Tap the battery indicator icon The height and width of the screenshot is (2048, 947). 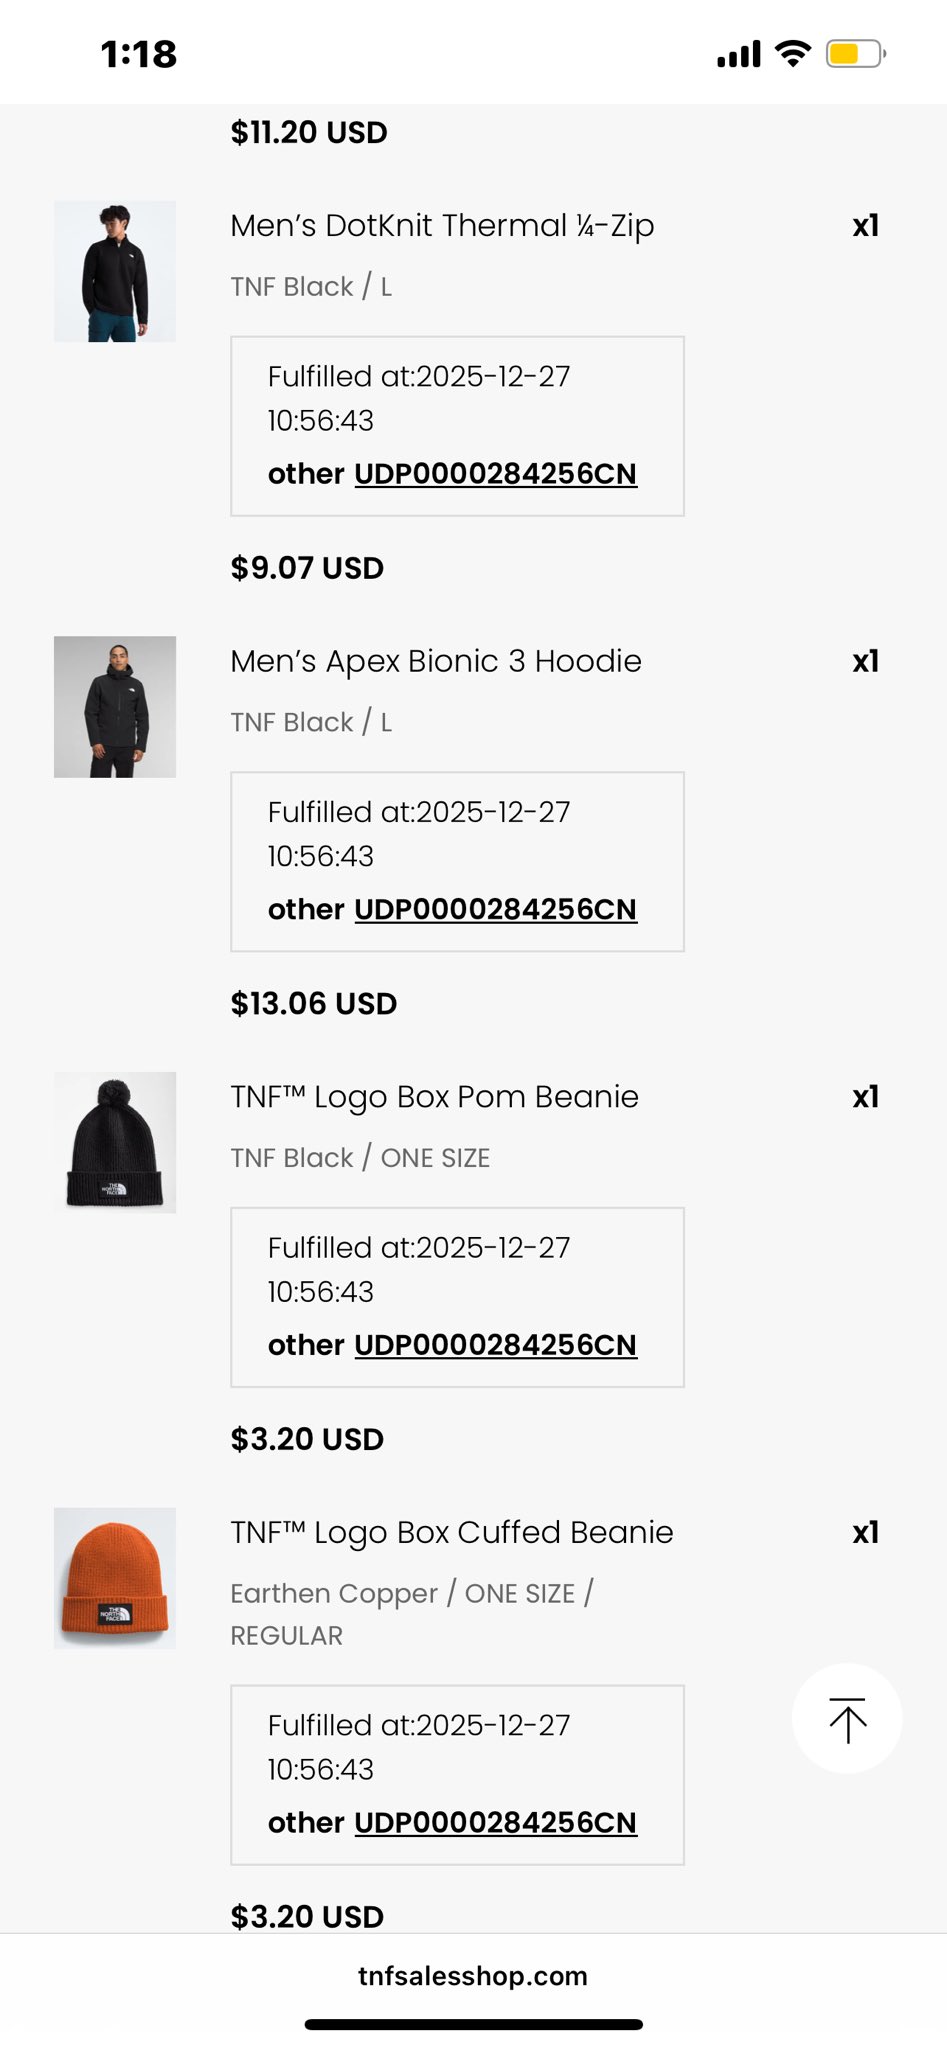tap(855, 54)
